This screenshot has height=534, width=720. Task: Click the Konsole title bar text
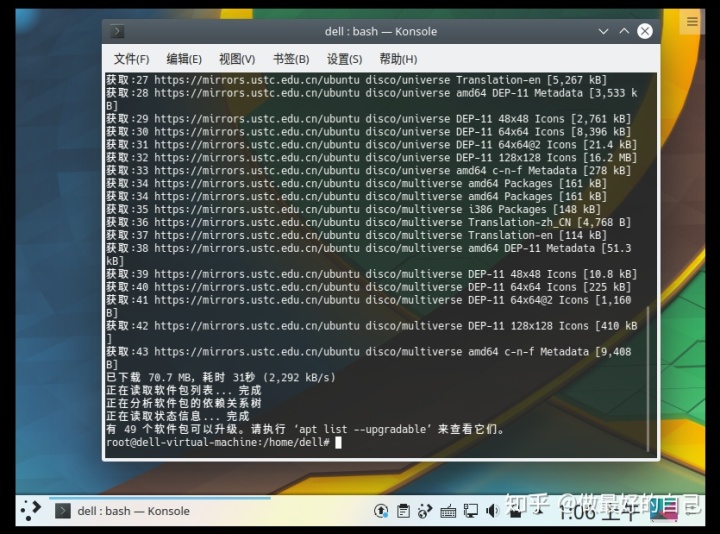point(381,31)
